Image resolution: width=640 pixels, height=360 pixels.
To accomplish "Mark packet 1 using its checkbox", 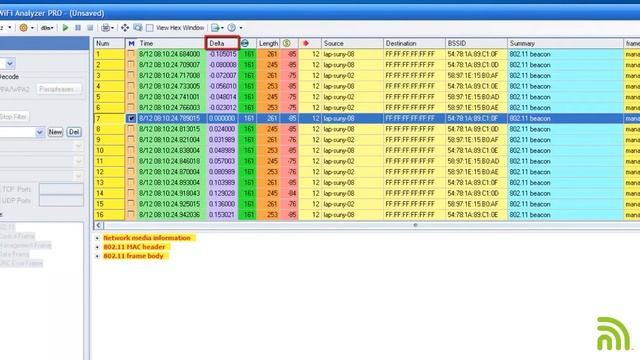I will pyautogui.click(x=131, y=54).
